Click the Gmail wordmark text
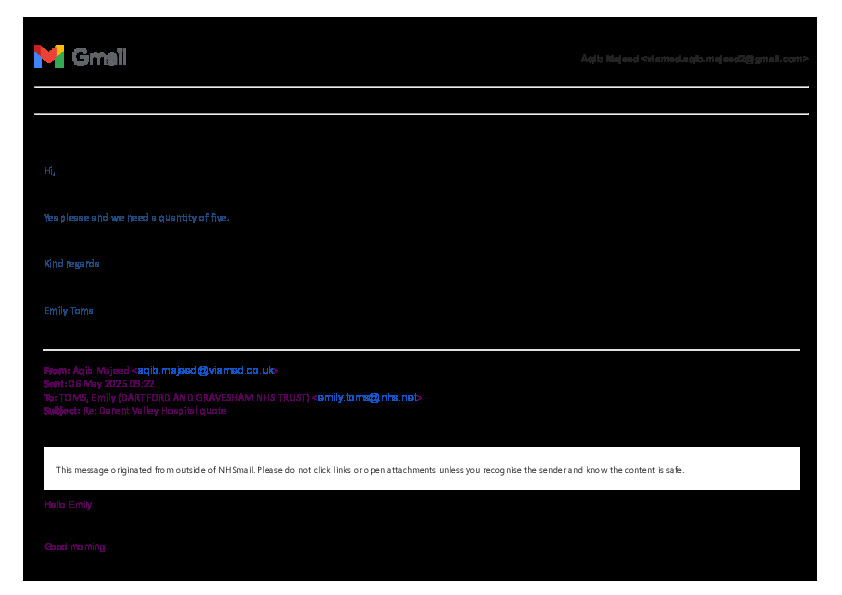Viewport: 842px width, 595px height. coord(99,57)
